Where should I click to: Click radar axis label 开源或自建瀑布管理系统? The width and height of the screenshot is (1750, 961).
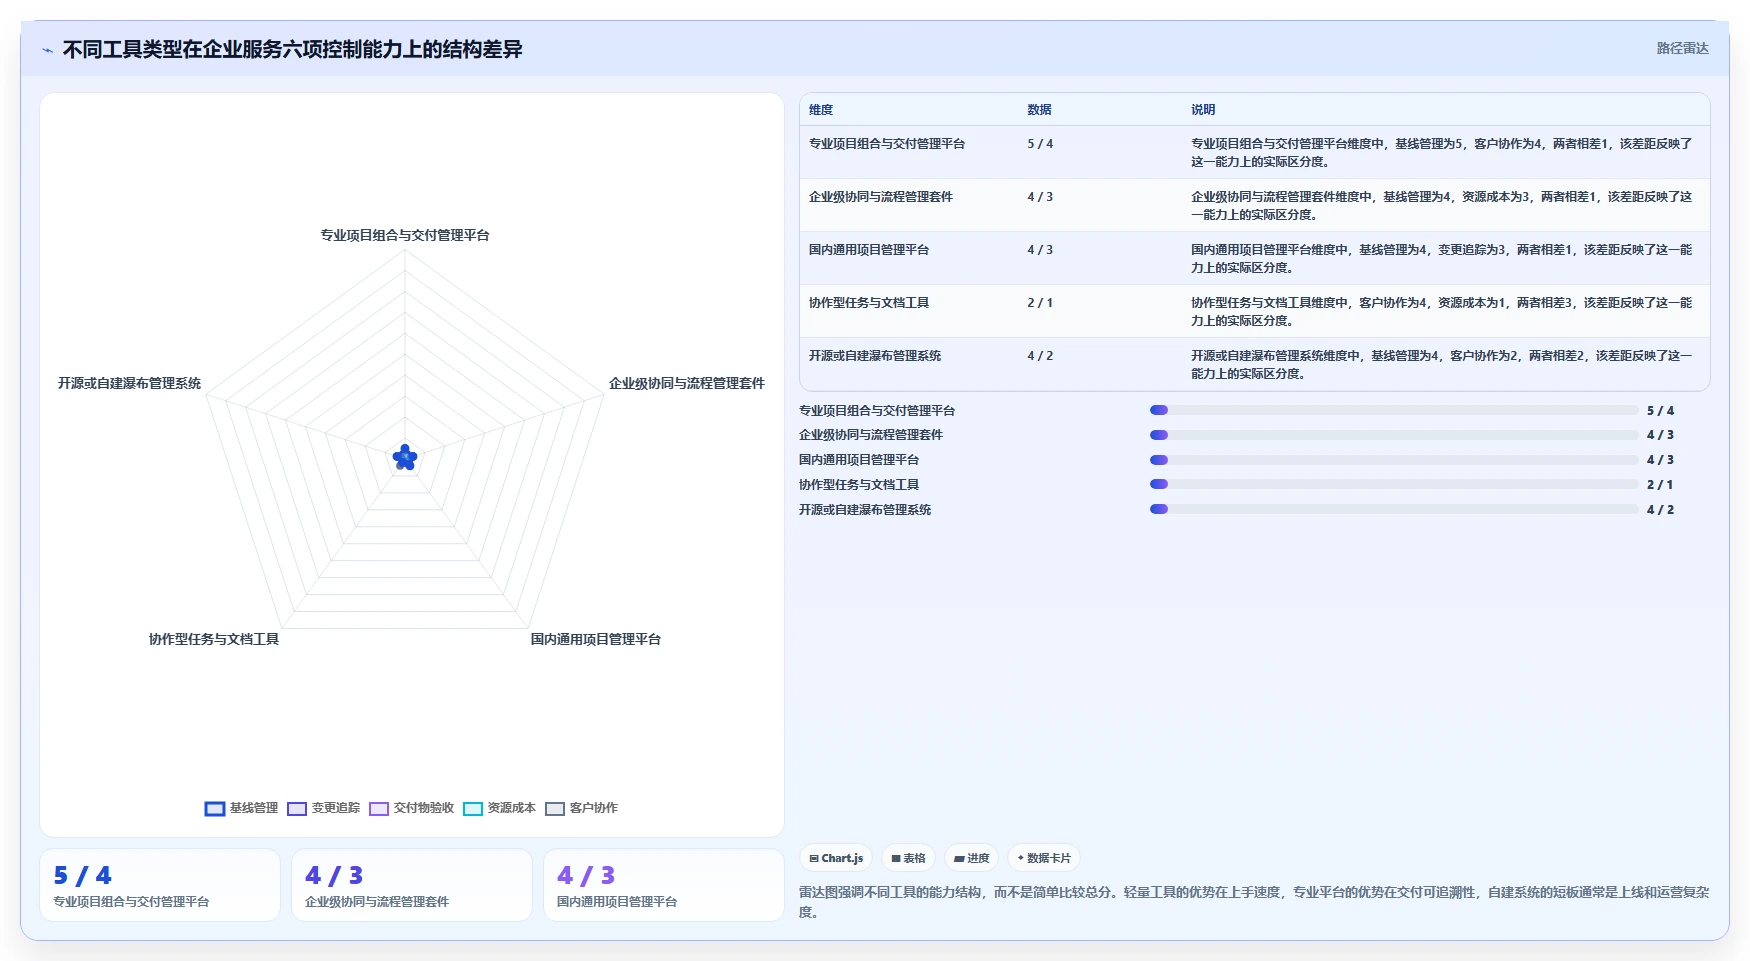129,383
